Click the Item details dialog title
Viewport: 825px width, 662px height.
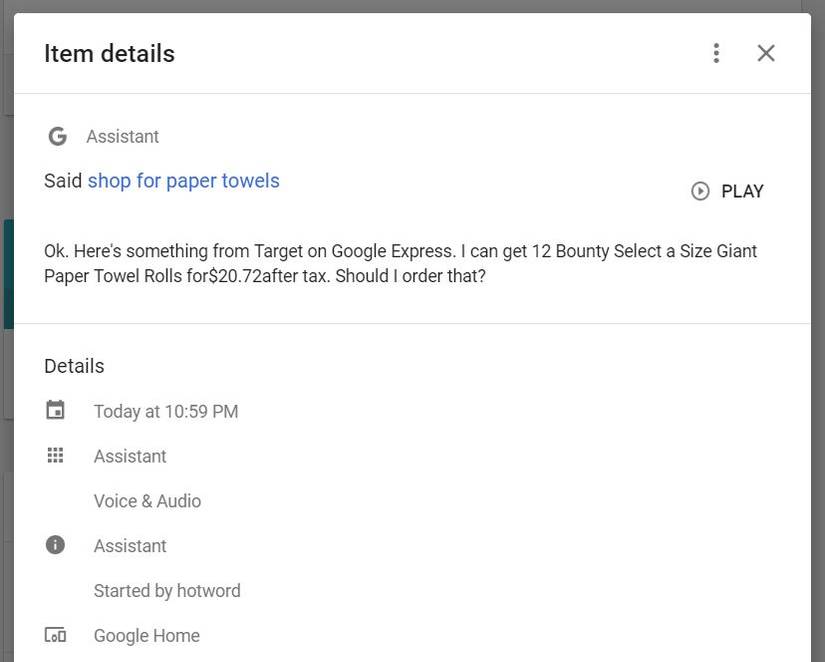[108, 53]
